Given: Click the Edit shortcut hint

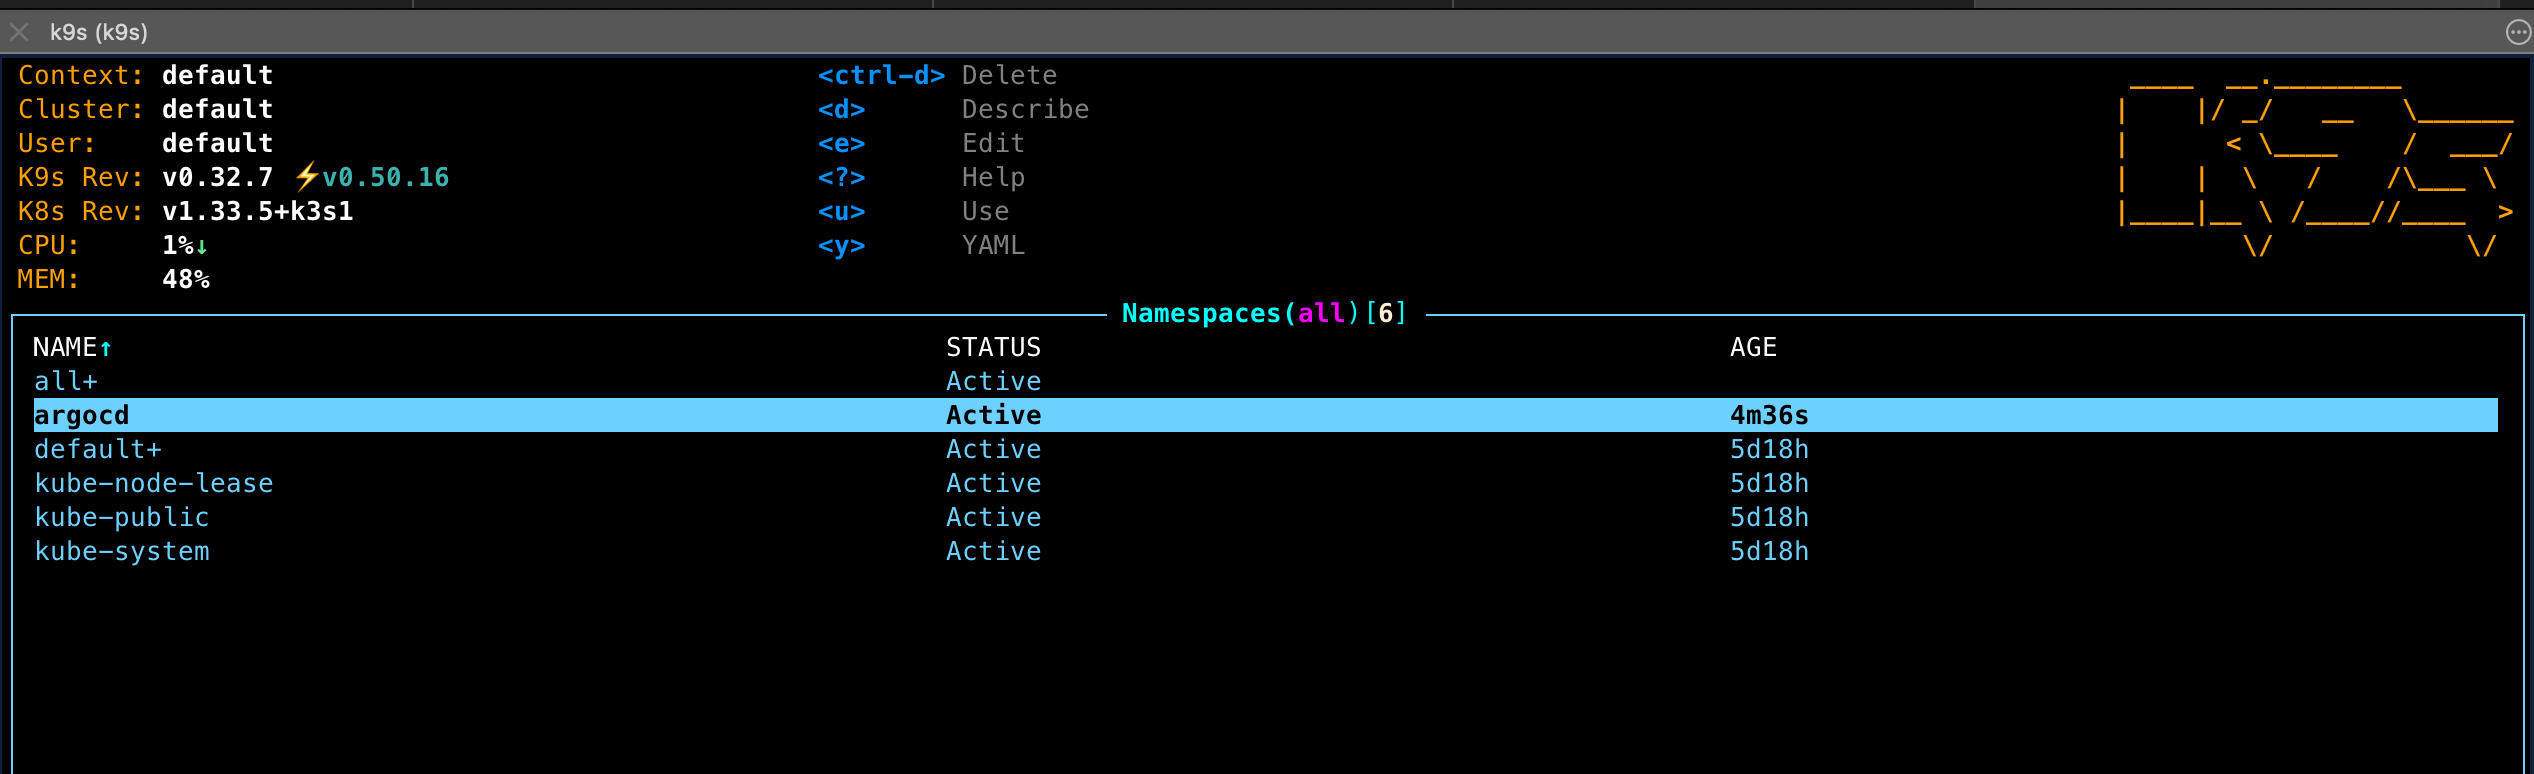Looking at the screenshot, I should 992,143.
